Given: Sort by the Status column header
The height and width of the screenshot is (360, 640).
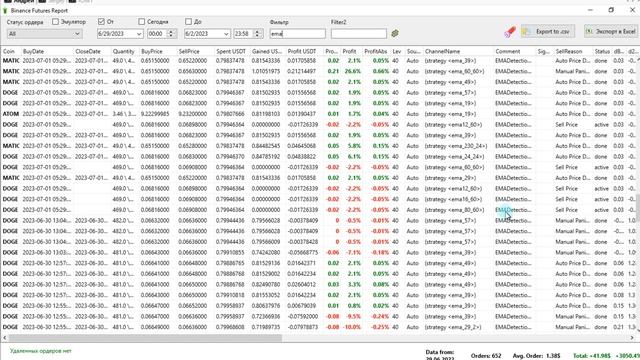Looking at the screenshot, I should [x=602, y=51].
